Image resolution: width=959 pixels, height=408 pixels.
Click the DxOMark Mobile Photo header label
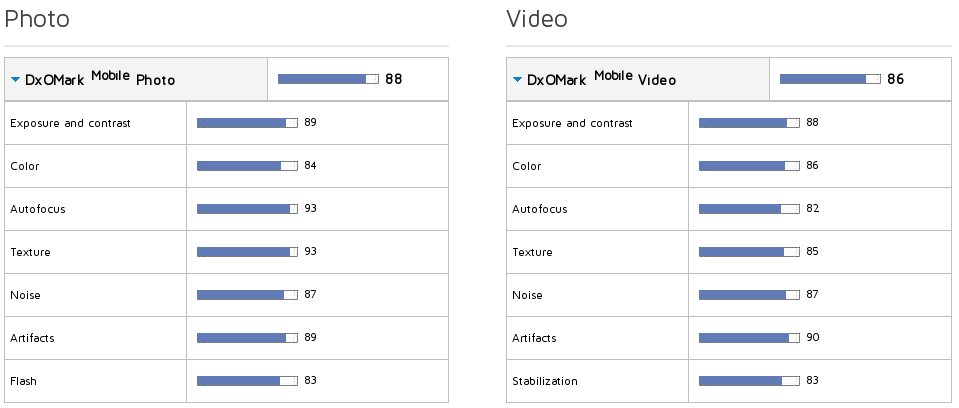(100, 78)
